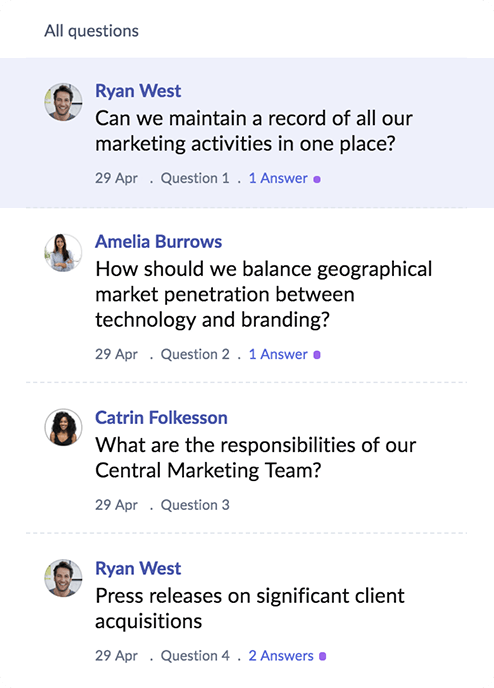Screen dimensions: 494x688
Task: View 2 Answers for Question 4
Action: point(281,656)
